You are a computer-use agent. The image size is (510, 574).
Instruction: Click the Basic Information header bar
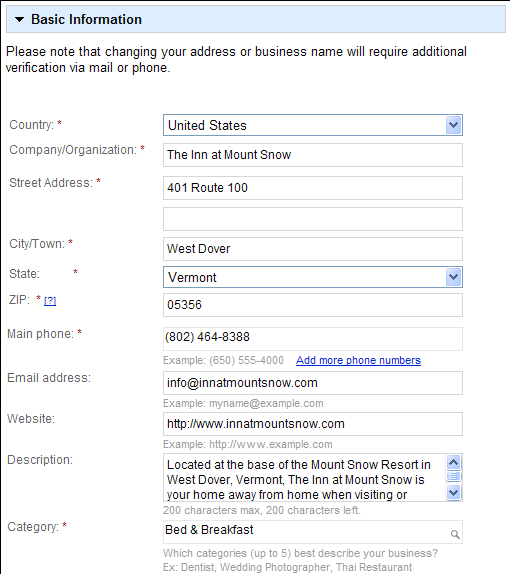(256, 19)
